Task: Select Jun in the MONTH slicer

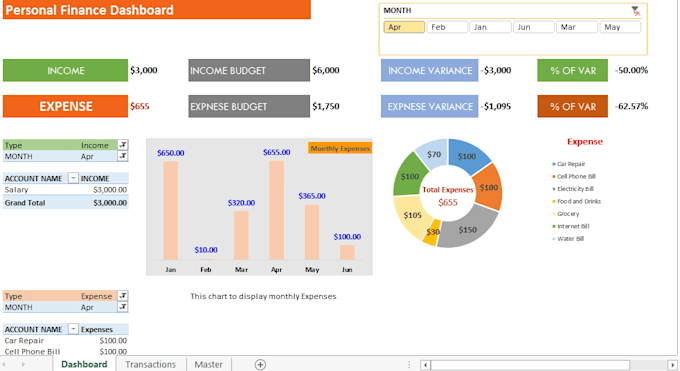Action: 534,27
